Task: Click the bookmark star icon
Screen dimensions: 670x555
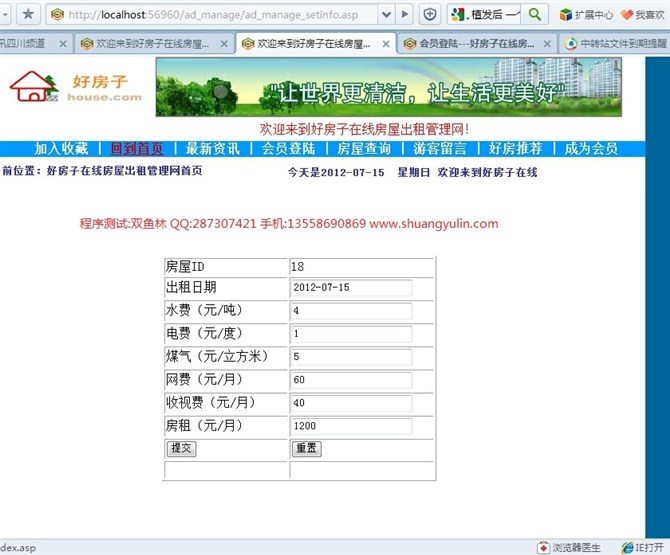Action: 28,14
